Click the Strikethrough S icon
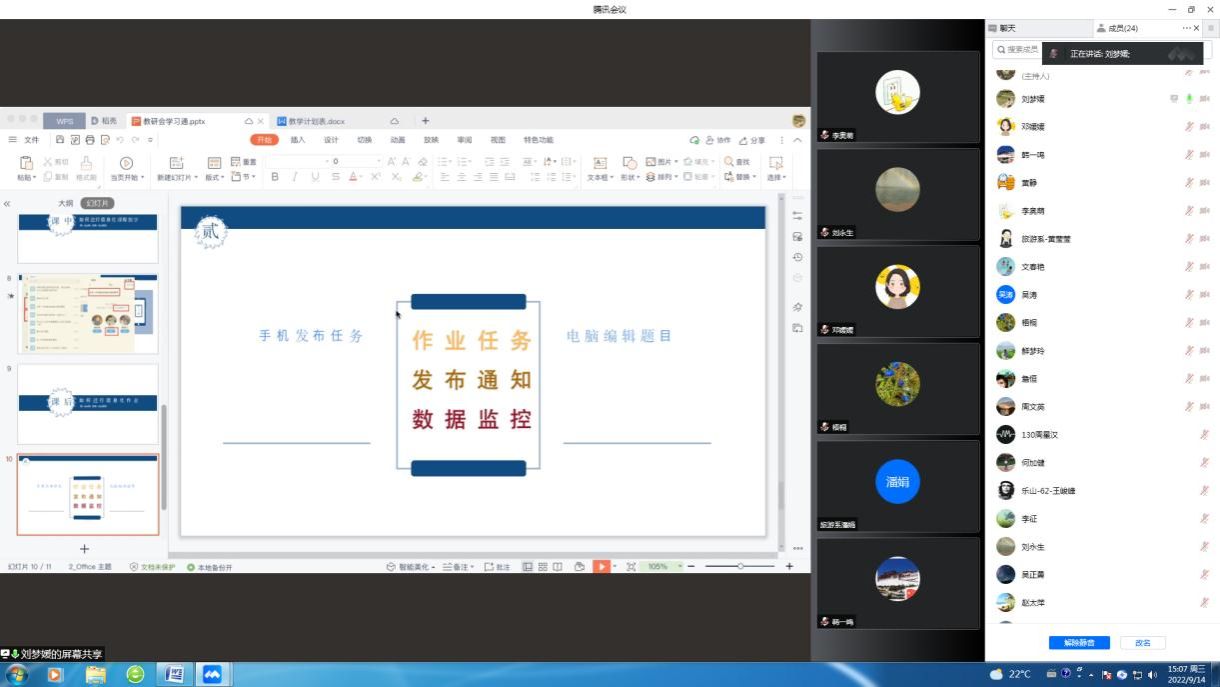Screen dimensions: 1220x687 336,177
